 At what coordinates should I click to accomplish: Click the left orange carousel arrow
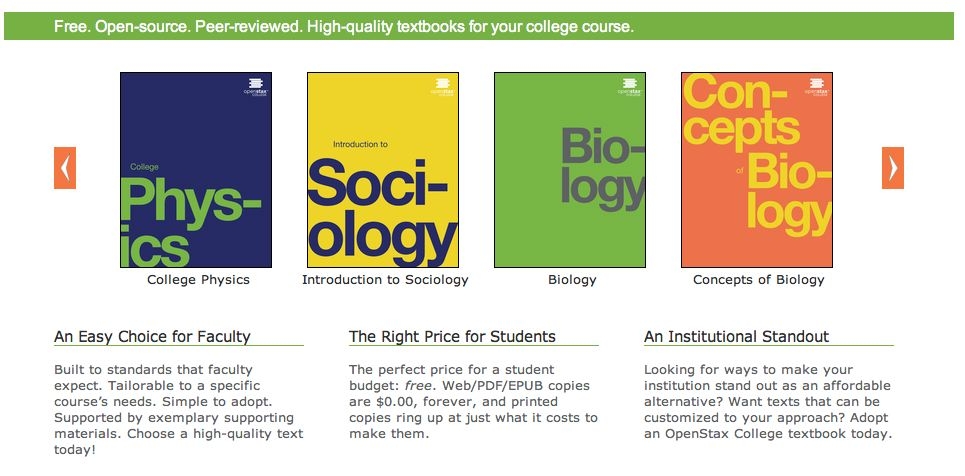click(x=65, y=167)
